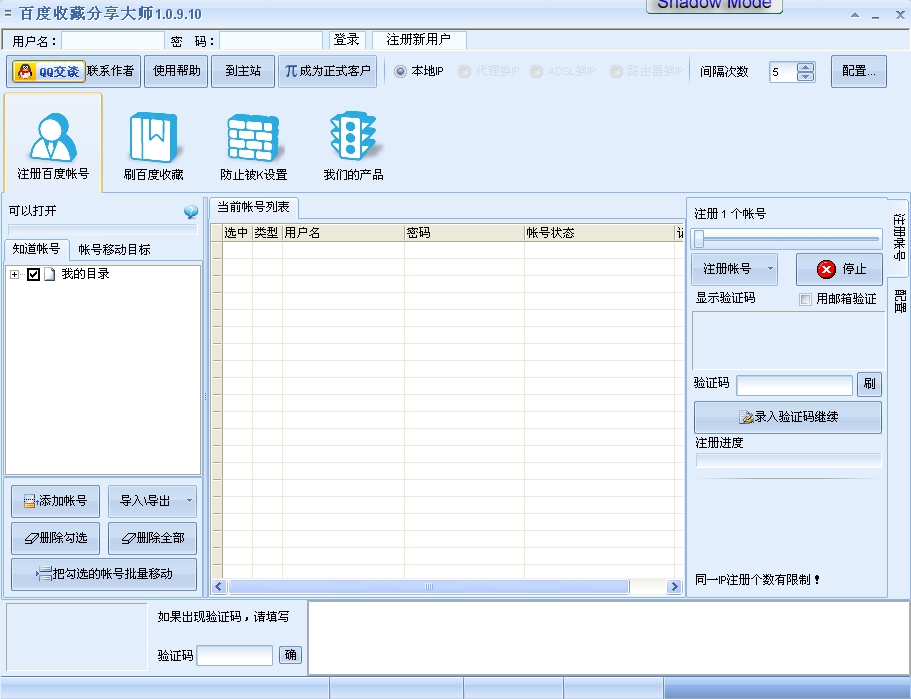Focus the right-panel 验证码 input field
The height and width of the screenshot is (699, 911).
794,385
